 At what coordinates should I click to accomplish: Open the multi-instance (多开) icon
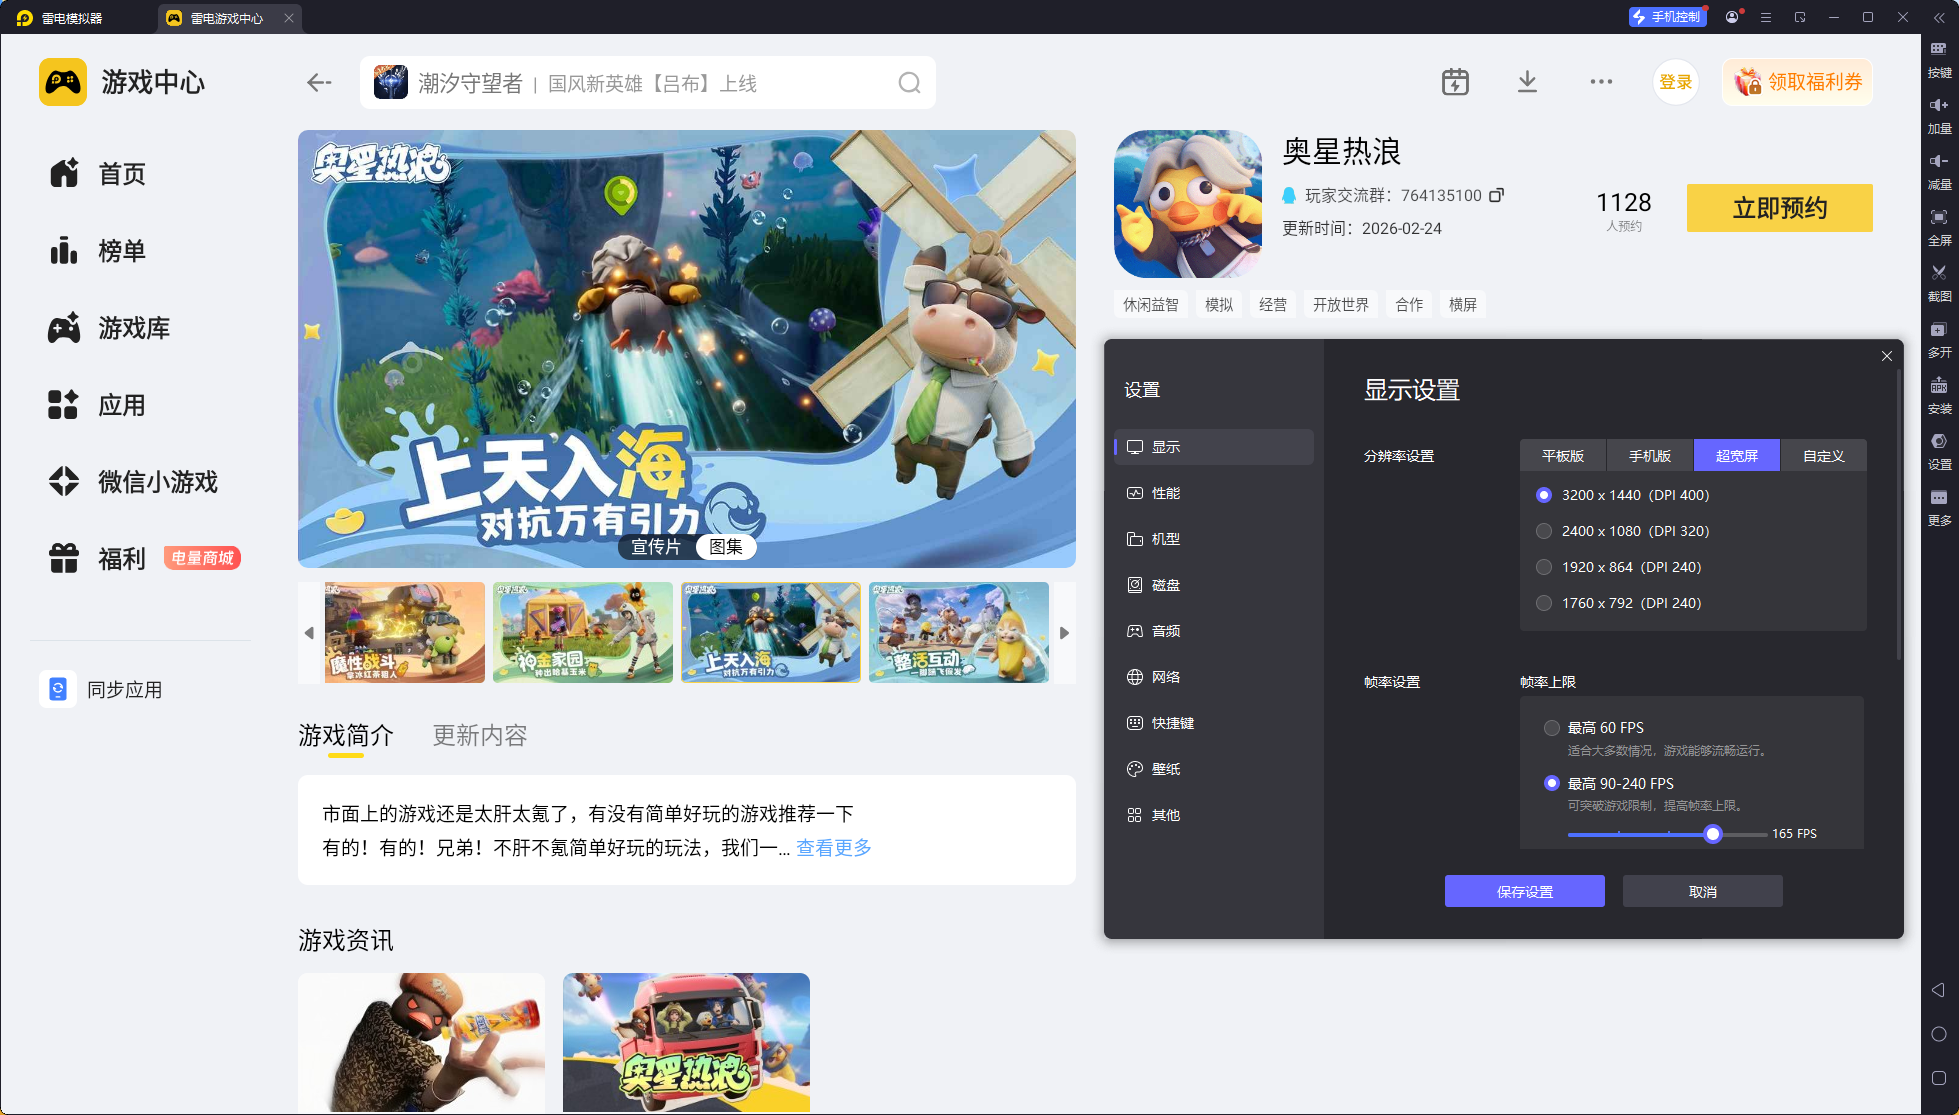(x=1939, y=330)
